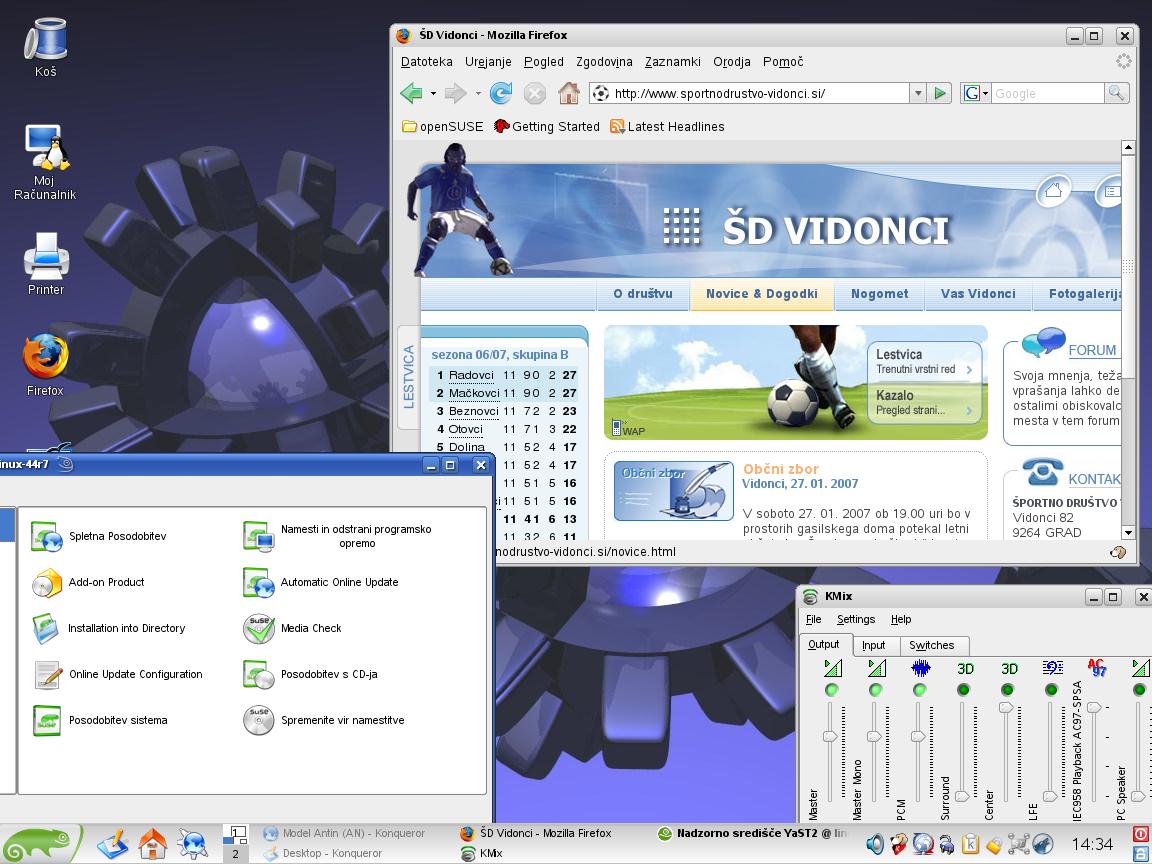Click the Nogomet navigation link
1152x864 pixels.
point(879,294)
